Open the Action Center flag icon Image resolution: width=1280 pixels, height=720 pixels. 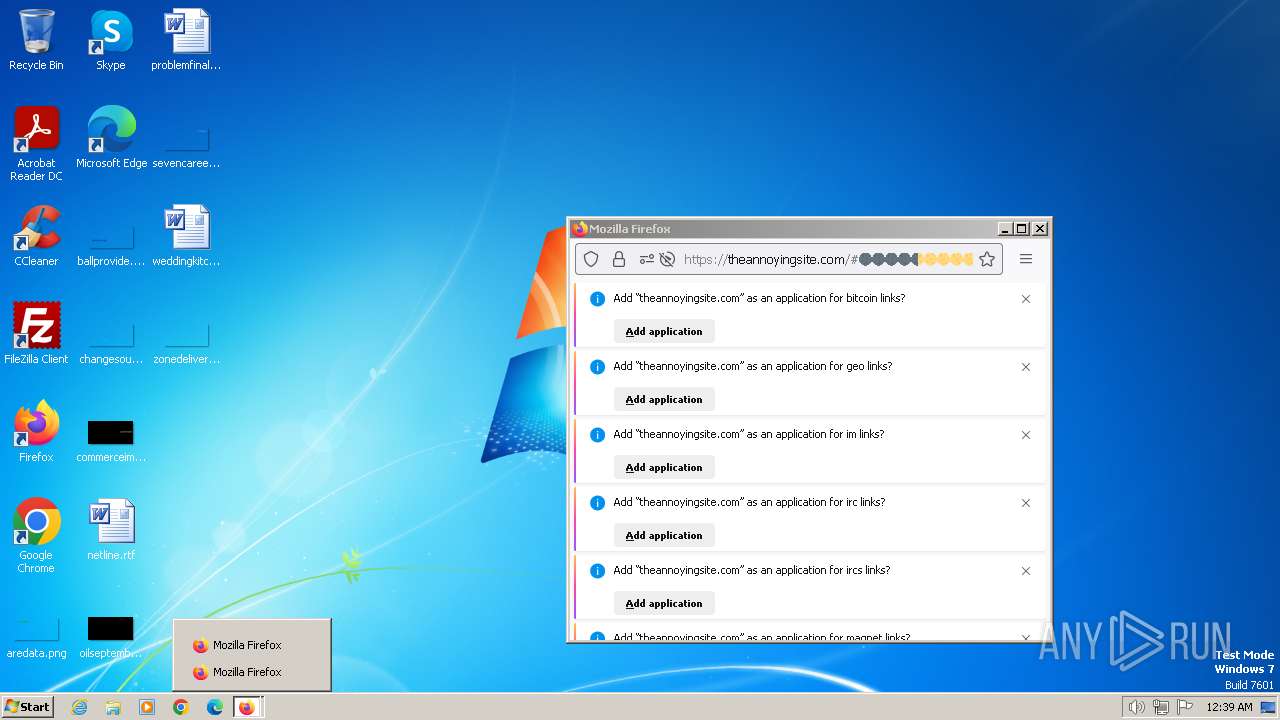(x=1185, y=707)
